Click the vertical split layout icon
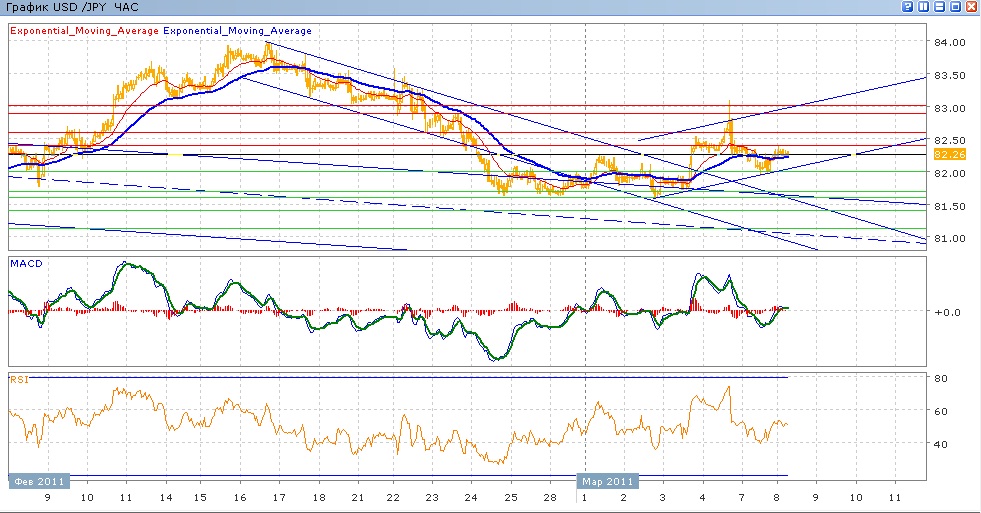 point(923,7)
